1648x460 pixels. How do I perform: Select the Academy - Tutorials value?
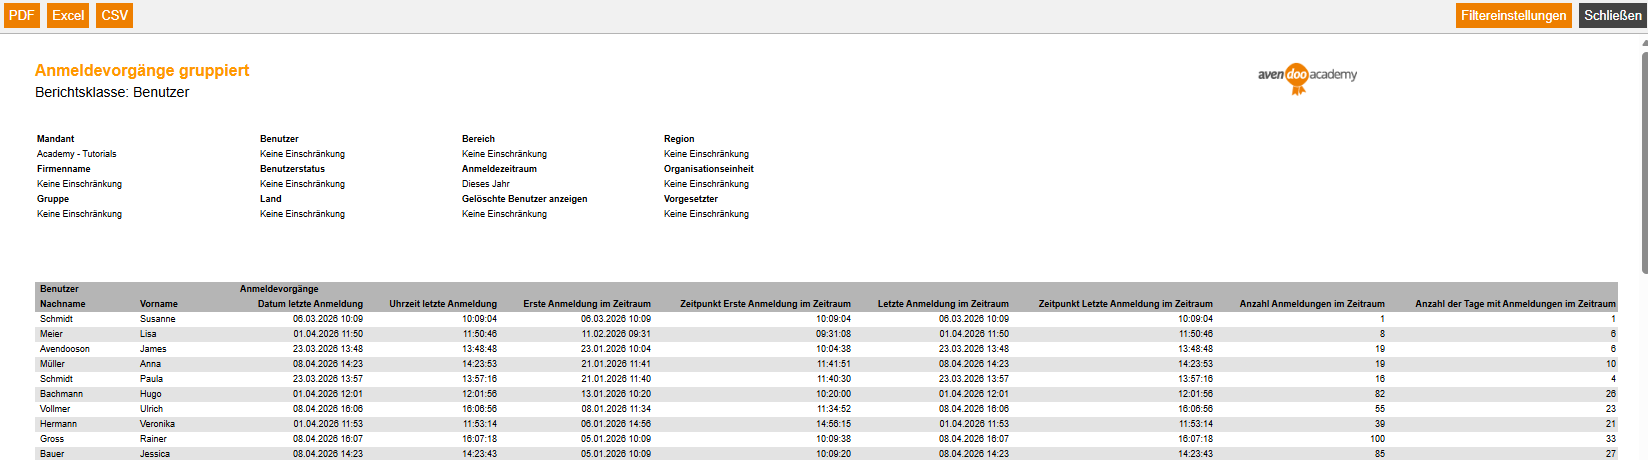[x=77, y=154]
